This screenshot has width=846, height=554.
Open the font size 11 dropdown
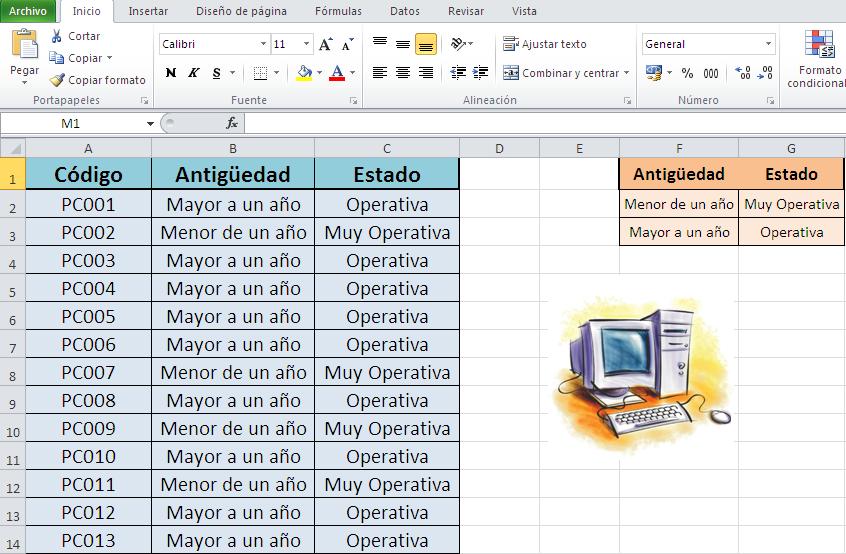(306, 44)
